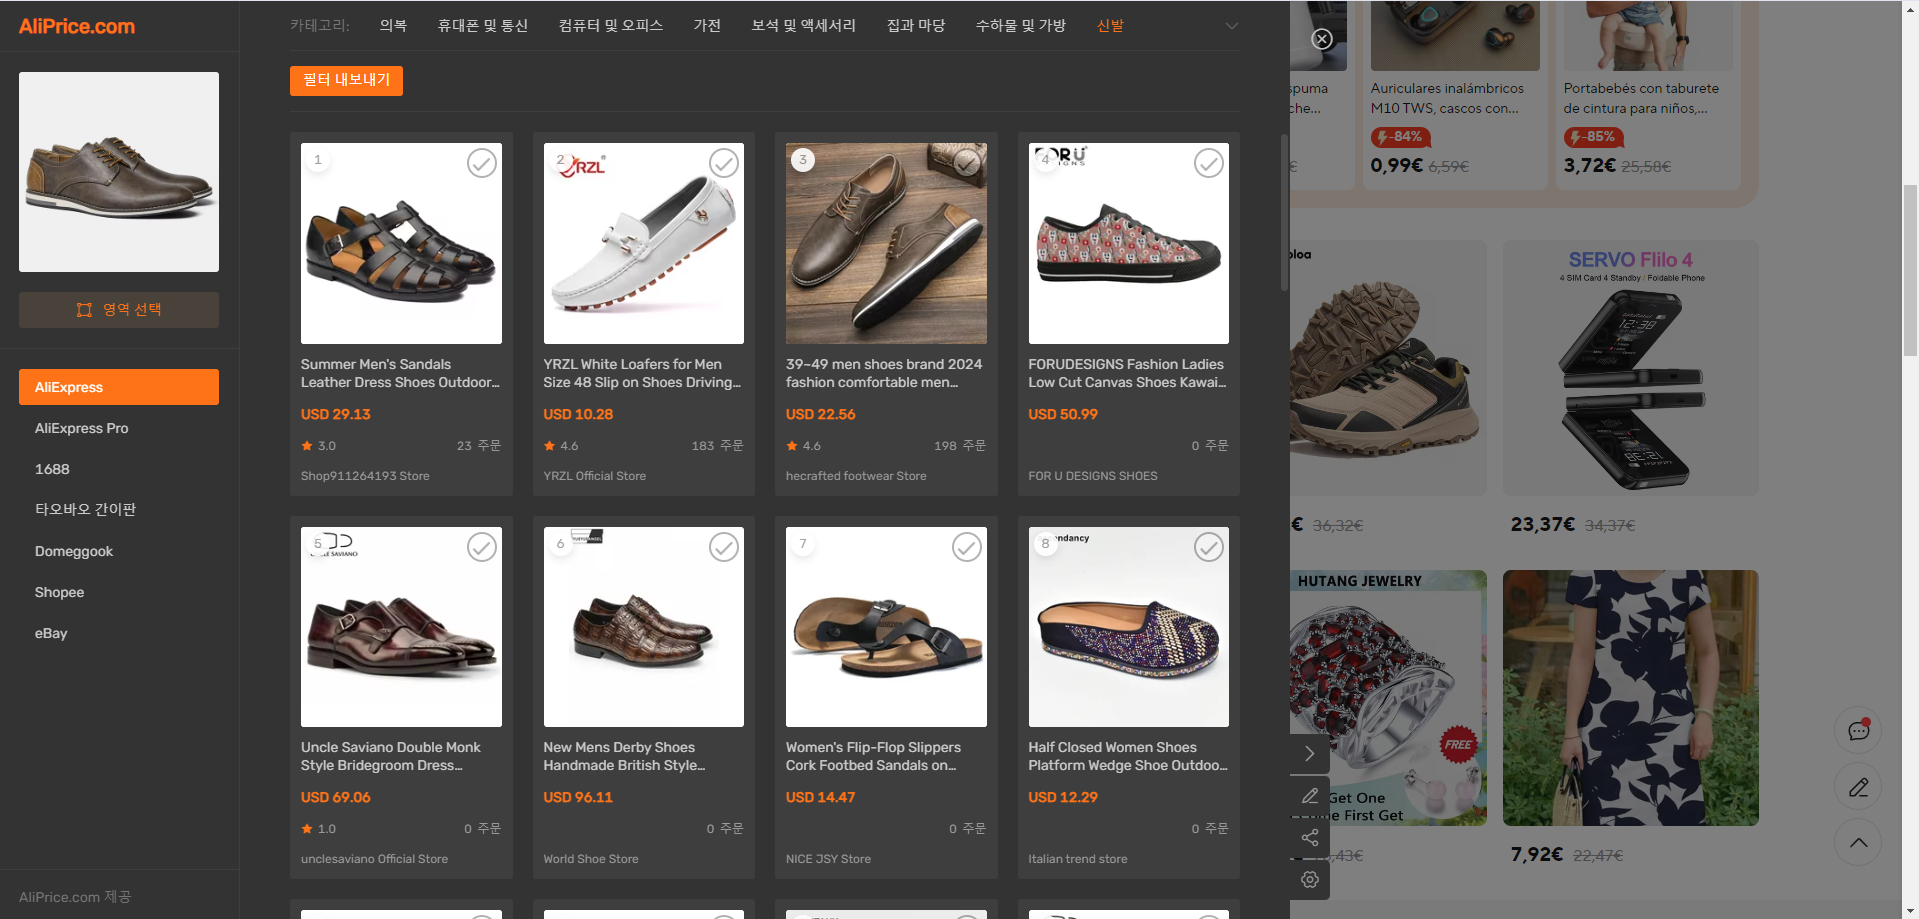The height and width of the screenshot is (919, 1919).
Task: Collapse the panel with right arrow icon
Action: (x=1309, y=754)
